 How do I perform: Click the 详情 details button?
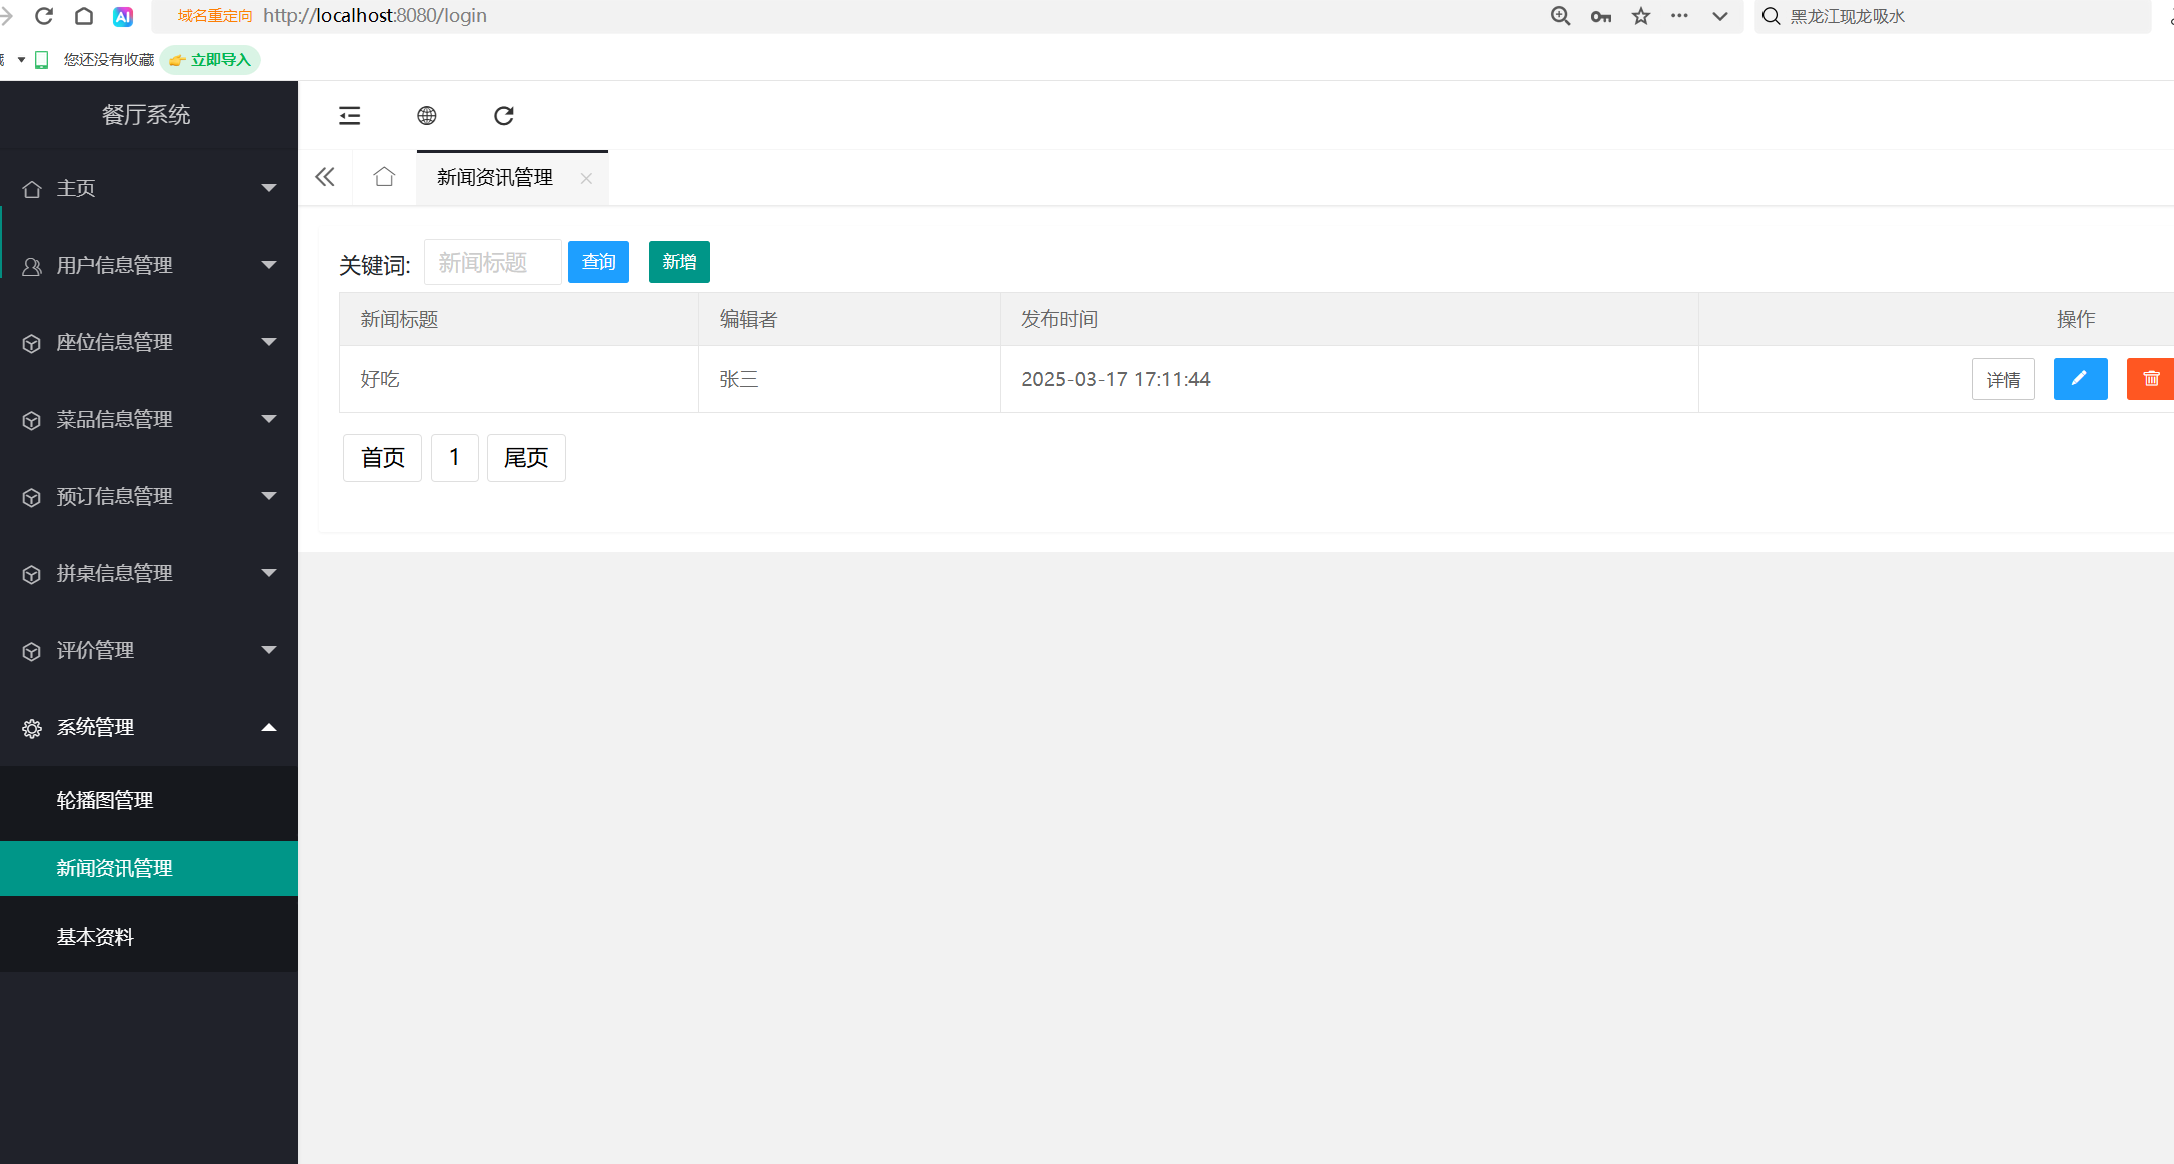2003,380
